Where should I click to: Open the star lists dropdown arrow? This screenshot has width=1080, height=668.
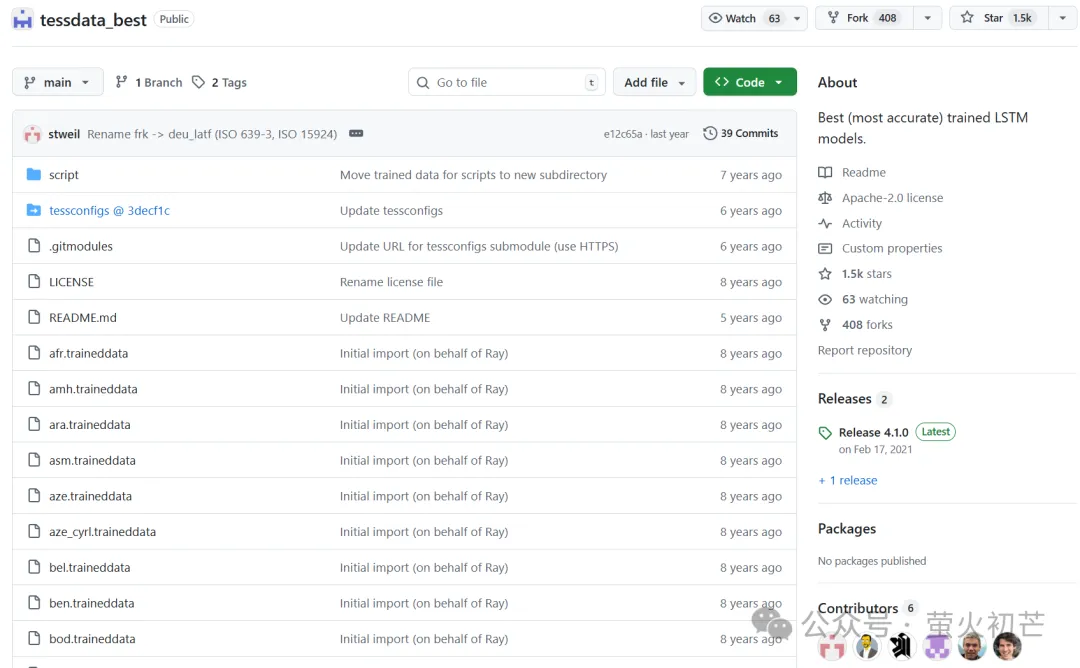click(x=1062, y=18)
